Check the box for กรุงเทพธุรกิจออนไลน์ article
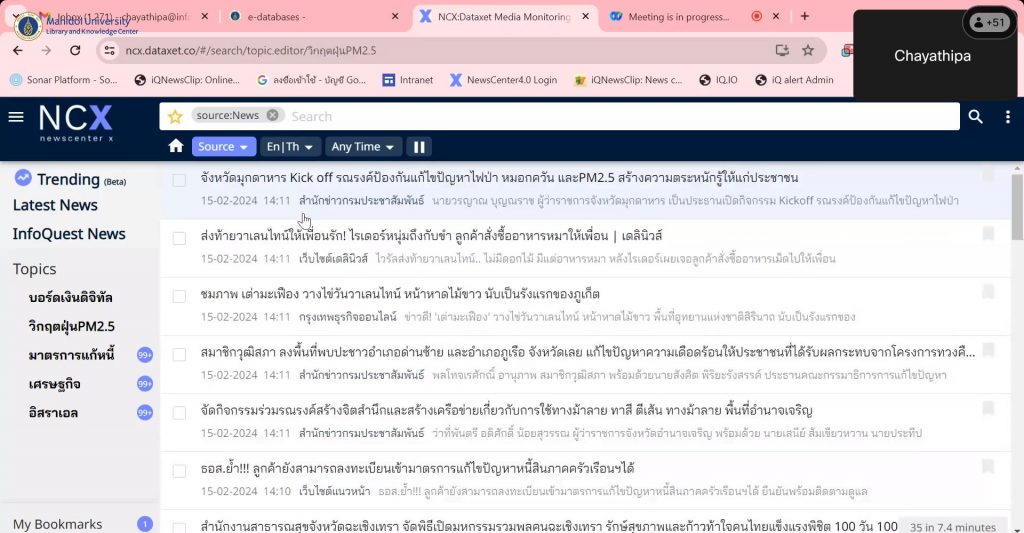This screenshot has height=533, width=1024. click(x=179, y=296)
